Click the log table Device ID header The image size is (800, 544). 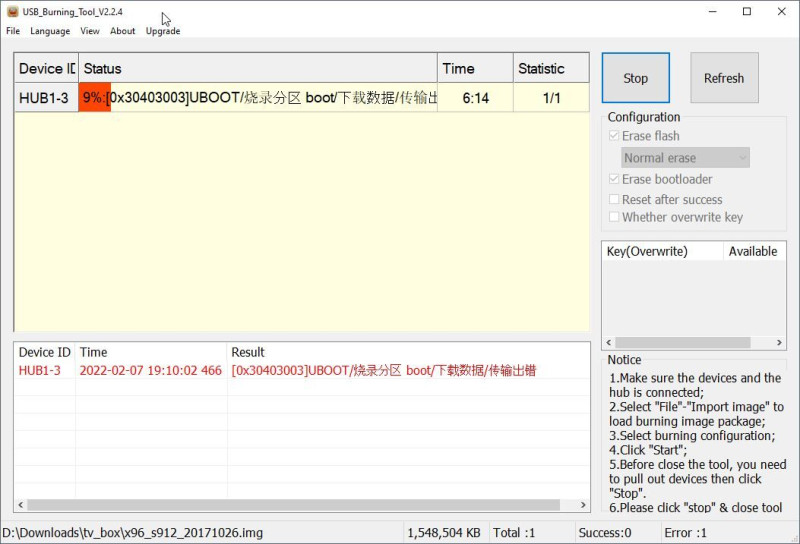45,352
